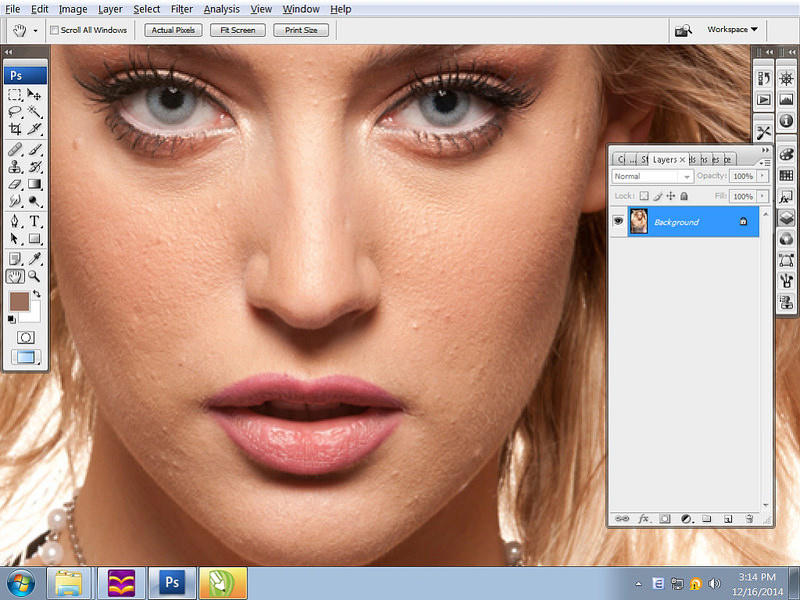Click Create new group folder icon
Viewport: 800px width, 600px height.
tap(707, 519)
